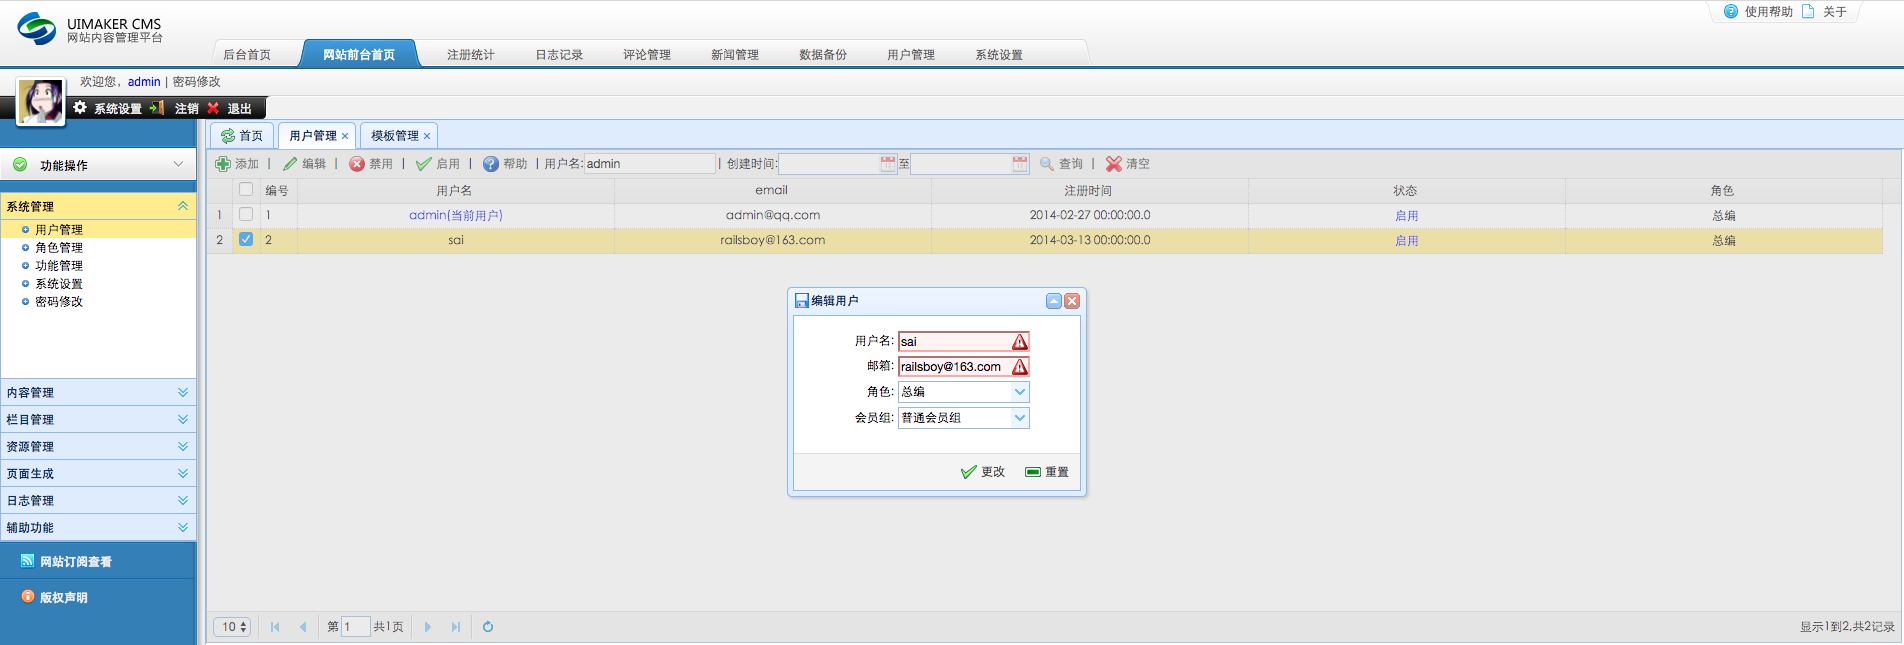1904x645 pixels.
Task: Open the 新闻管理 top menu tab
Action: (735, 55)
